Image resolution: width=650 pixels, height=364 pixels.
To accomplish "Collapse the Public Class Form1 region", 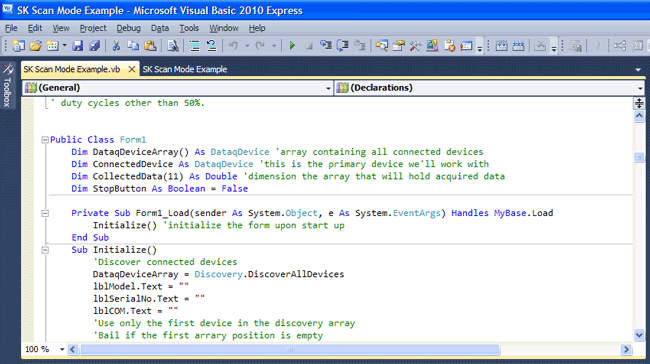I will click(45, 140).
